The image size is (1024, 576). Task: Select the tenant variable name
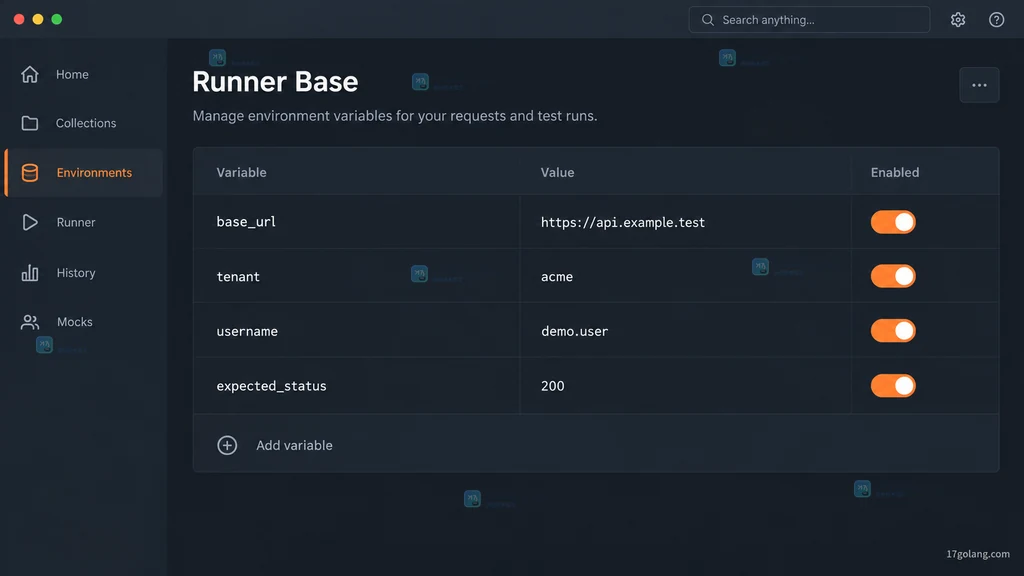coord(238,277)
